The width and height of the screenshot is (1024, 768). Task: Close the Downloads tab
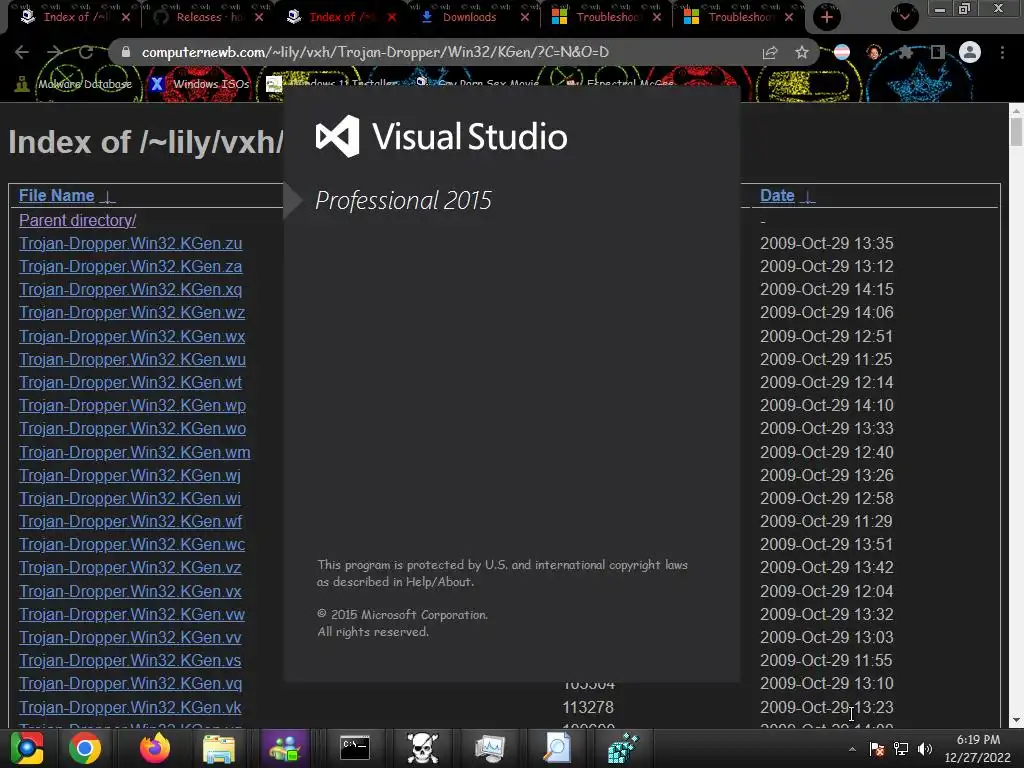524,17
